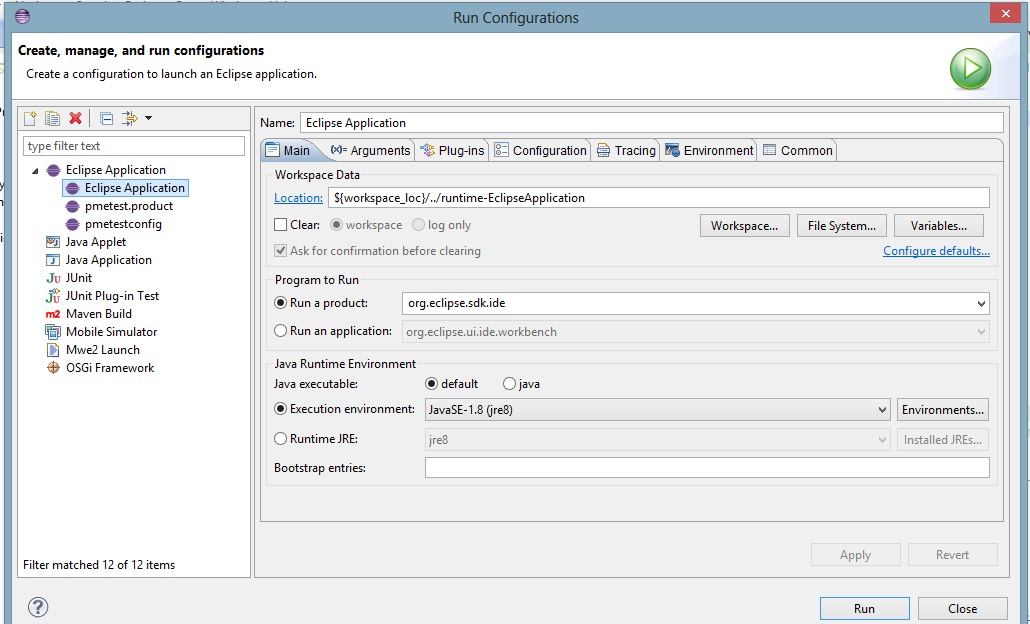Click the Location link
Viewport: 1030px width, 624px height.
point(298,198)
